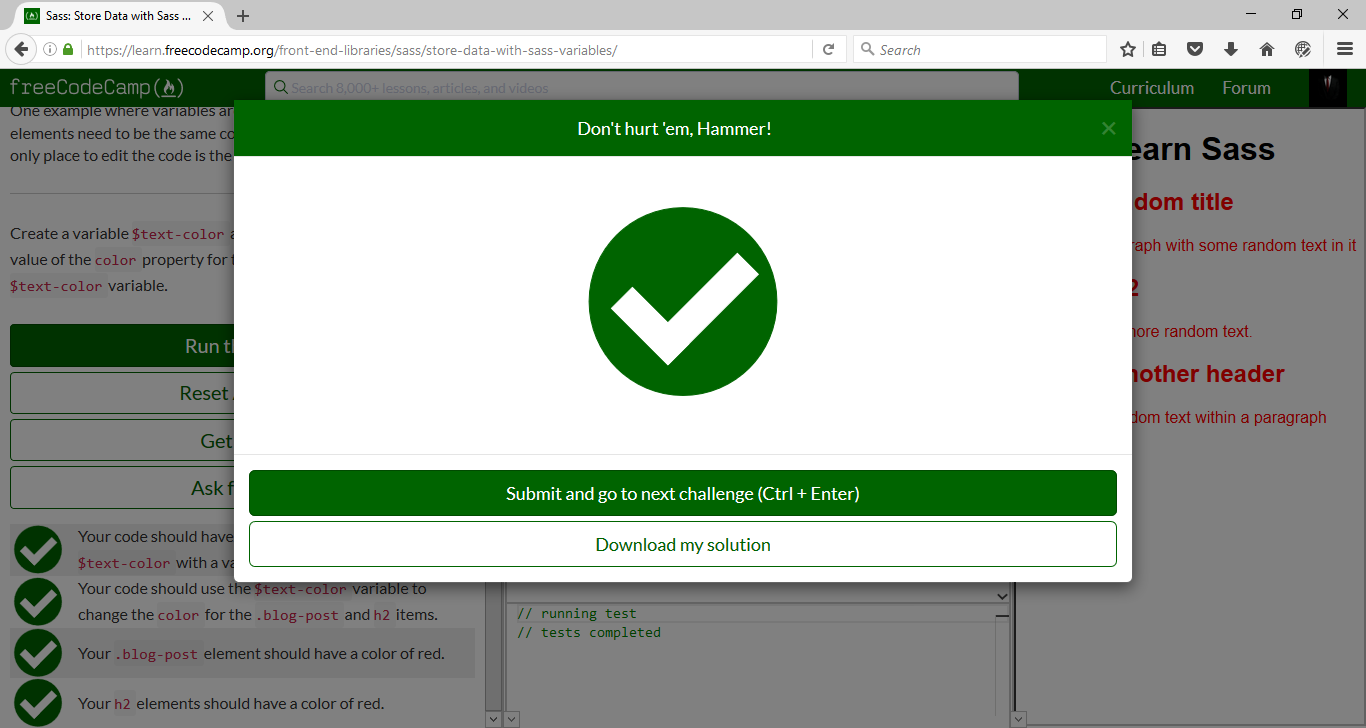The image size is (1366, 728).
Task: Open the Firefox hamburger menu
Action: (x=1343, y=48)
